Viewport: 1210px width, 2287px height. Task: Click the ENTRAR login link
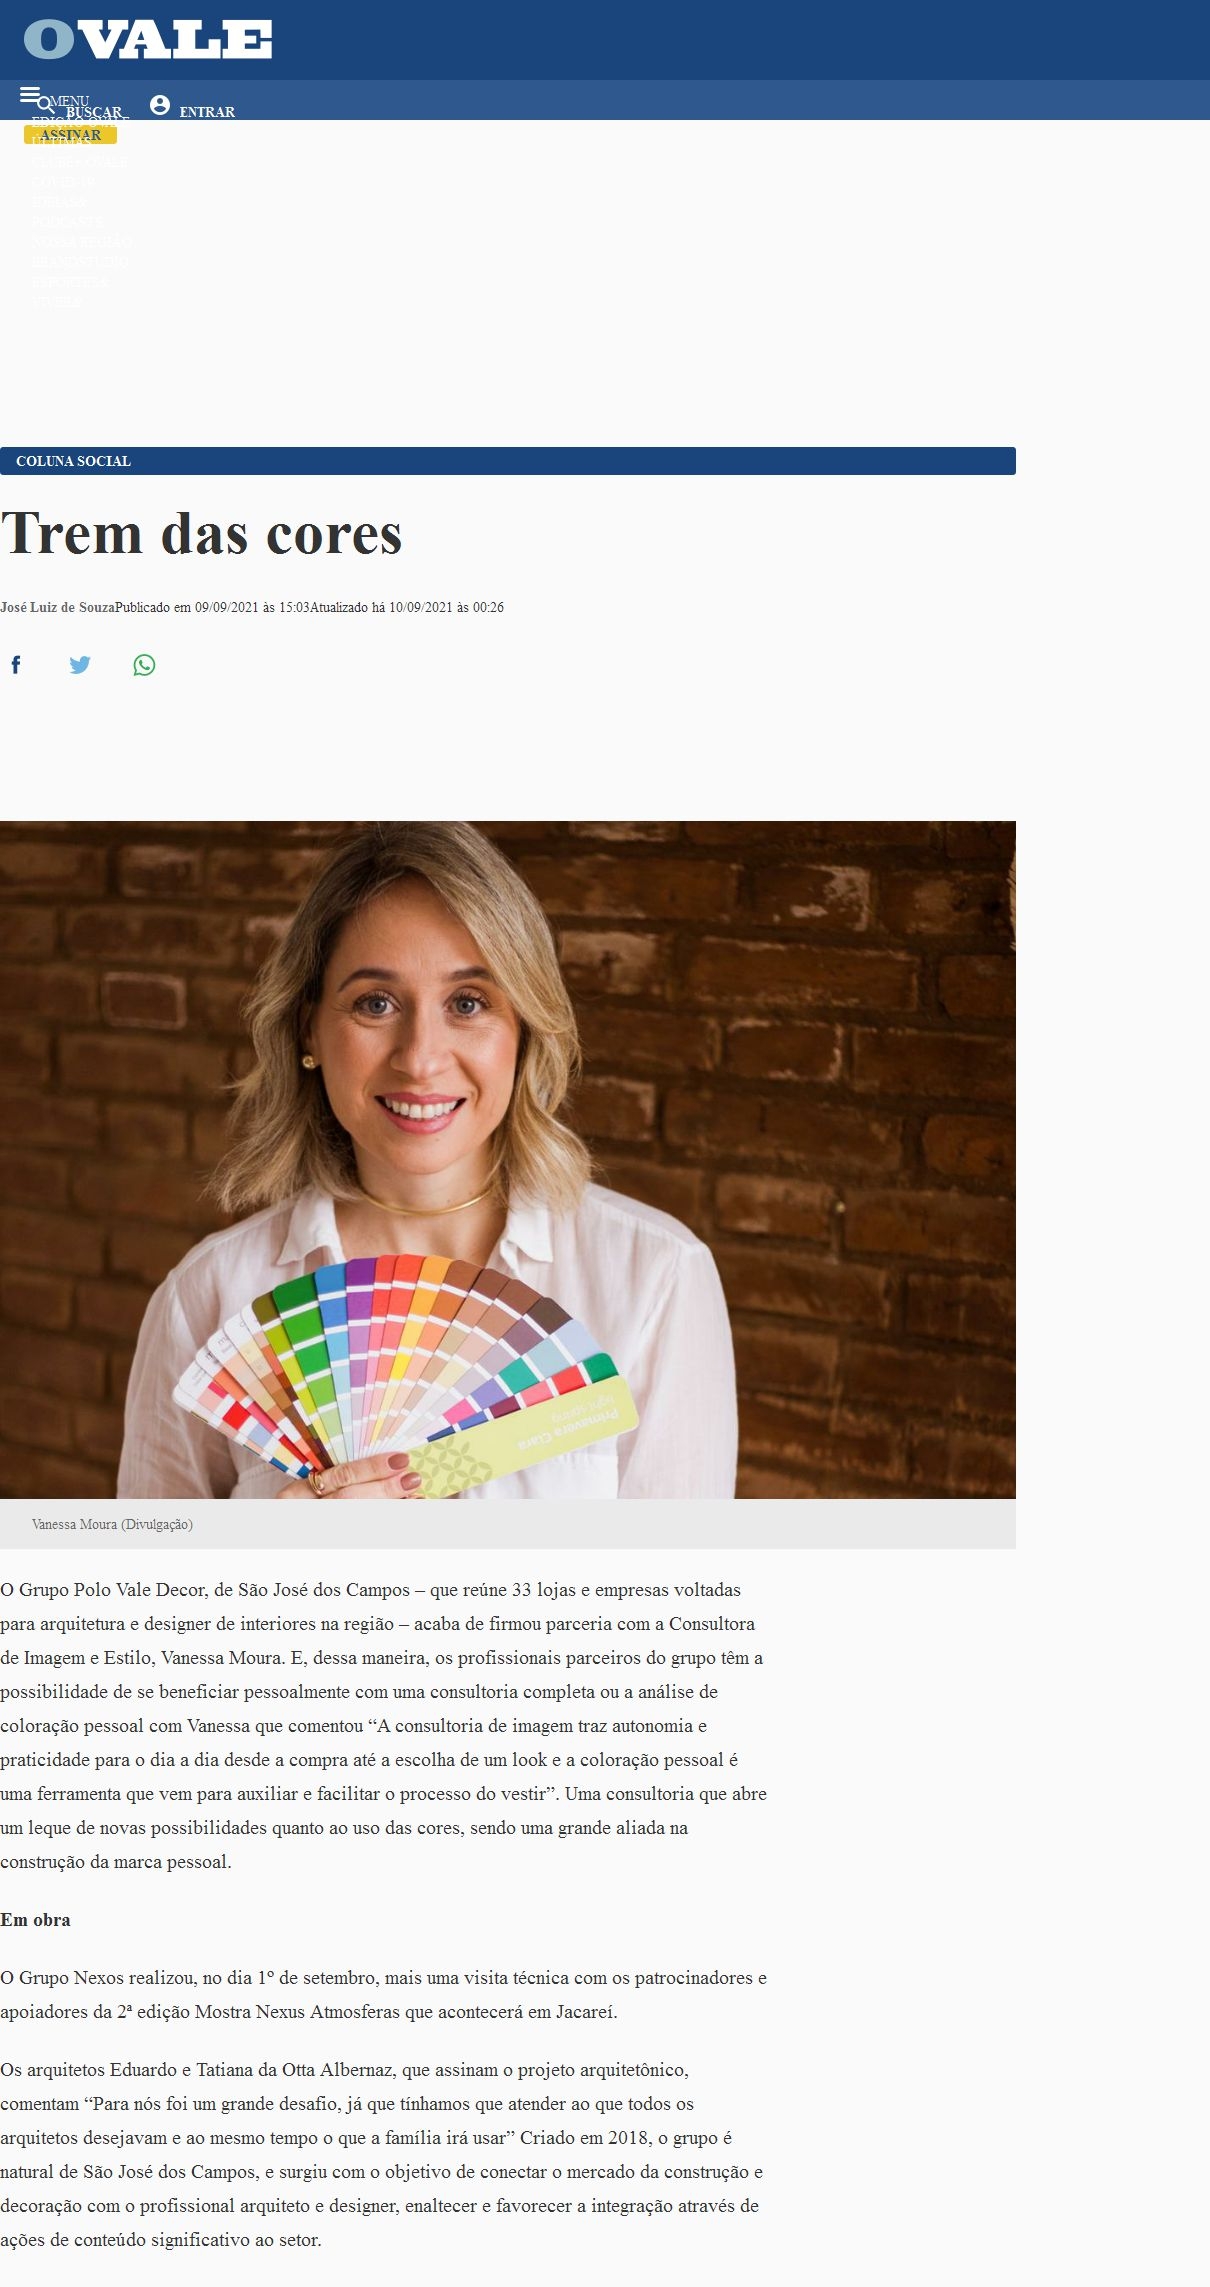[207, 112]
